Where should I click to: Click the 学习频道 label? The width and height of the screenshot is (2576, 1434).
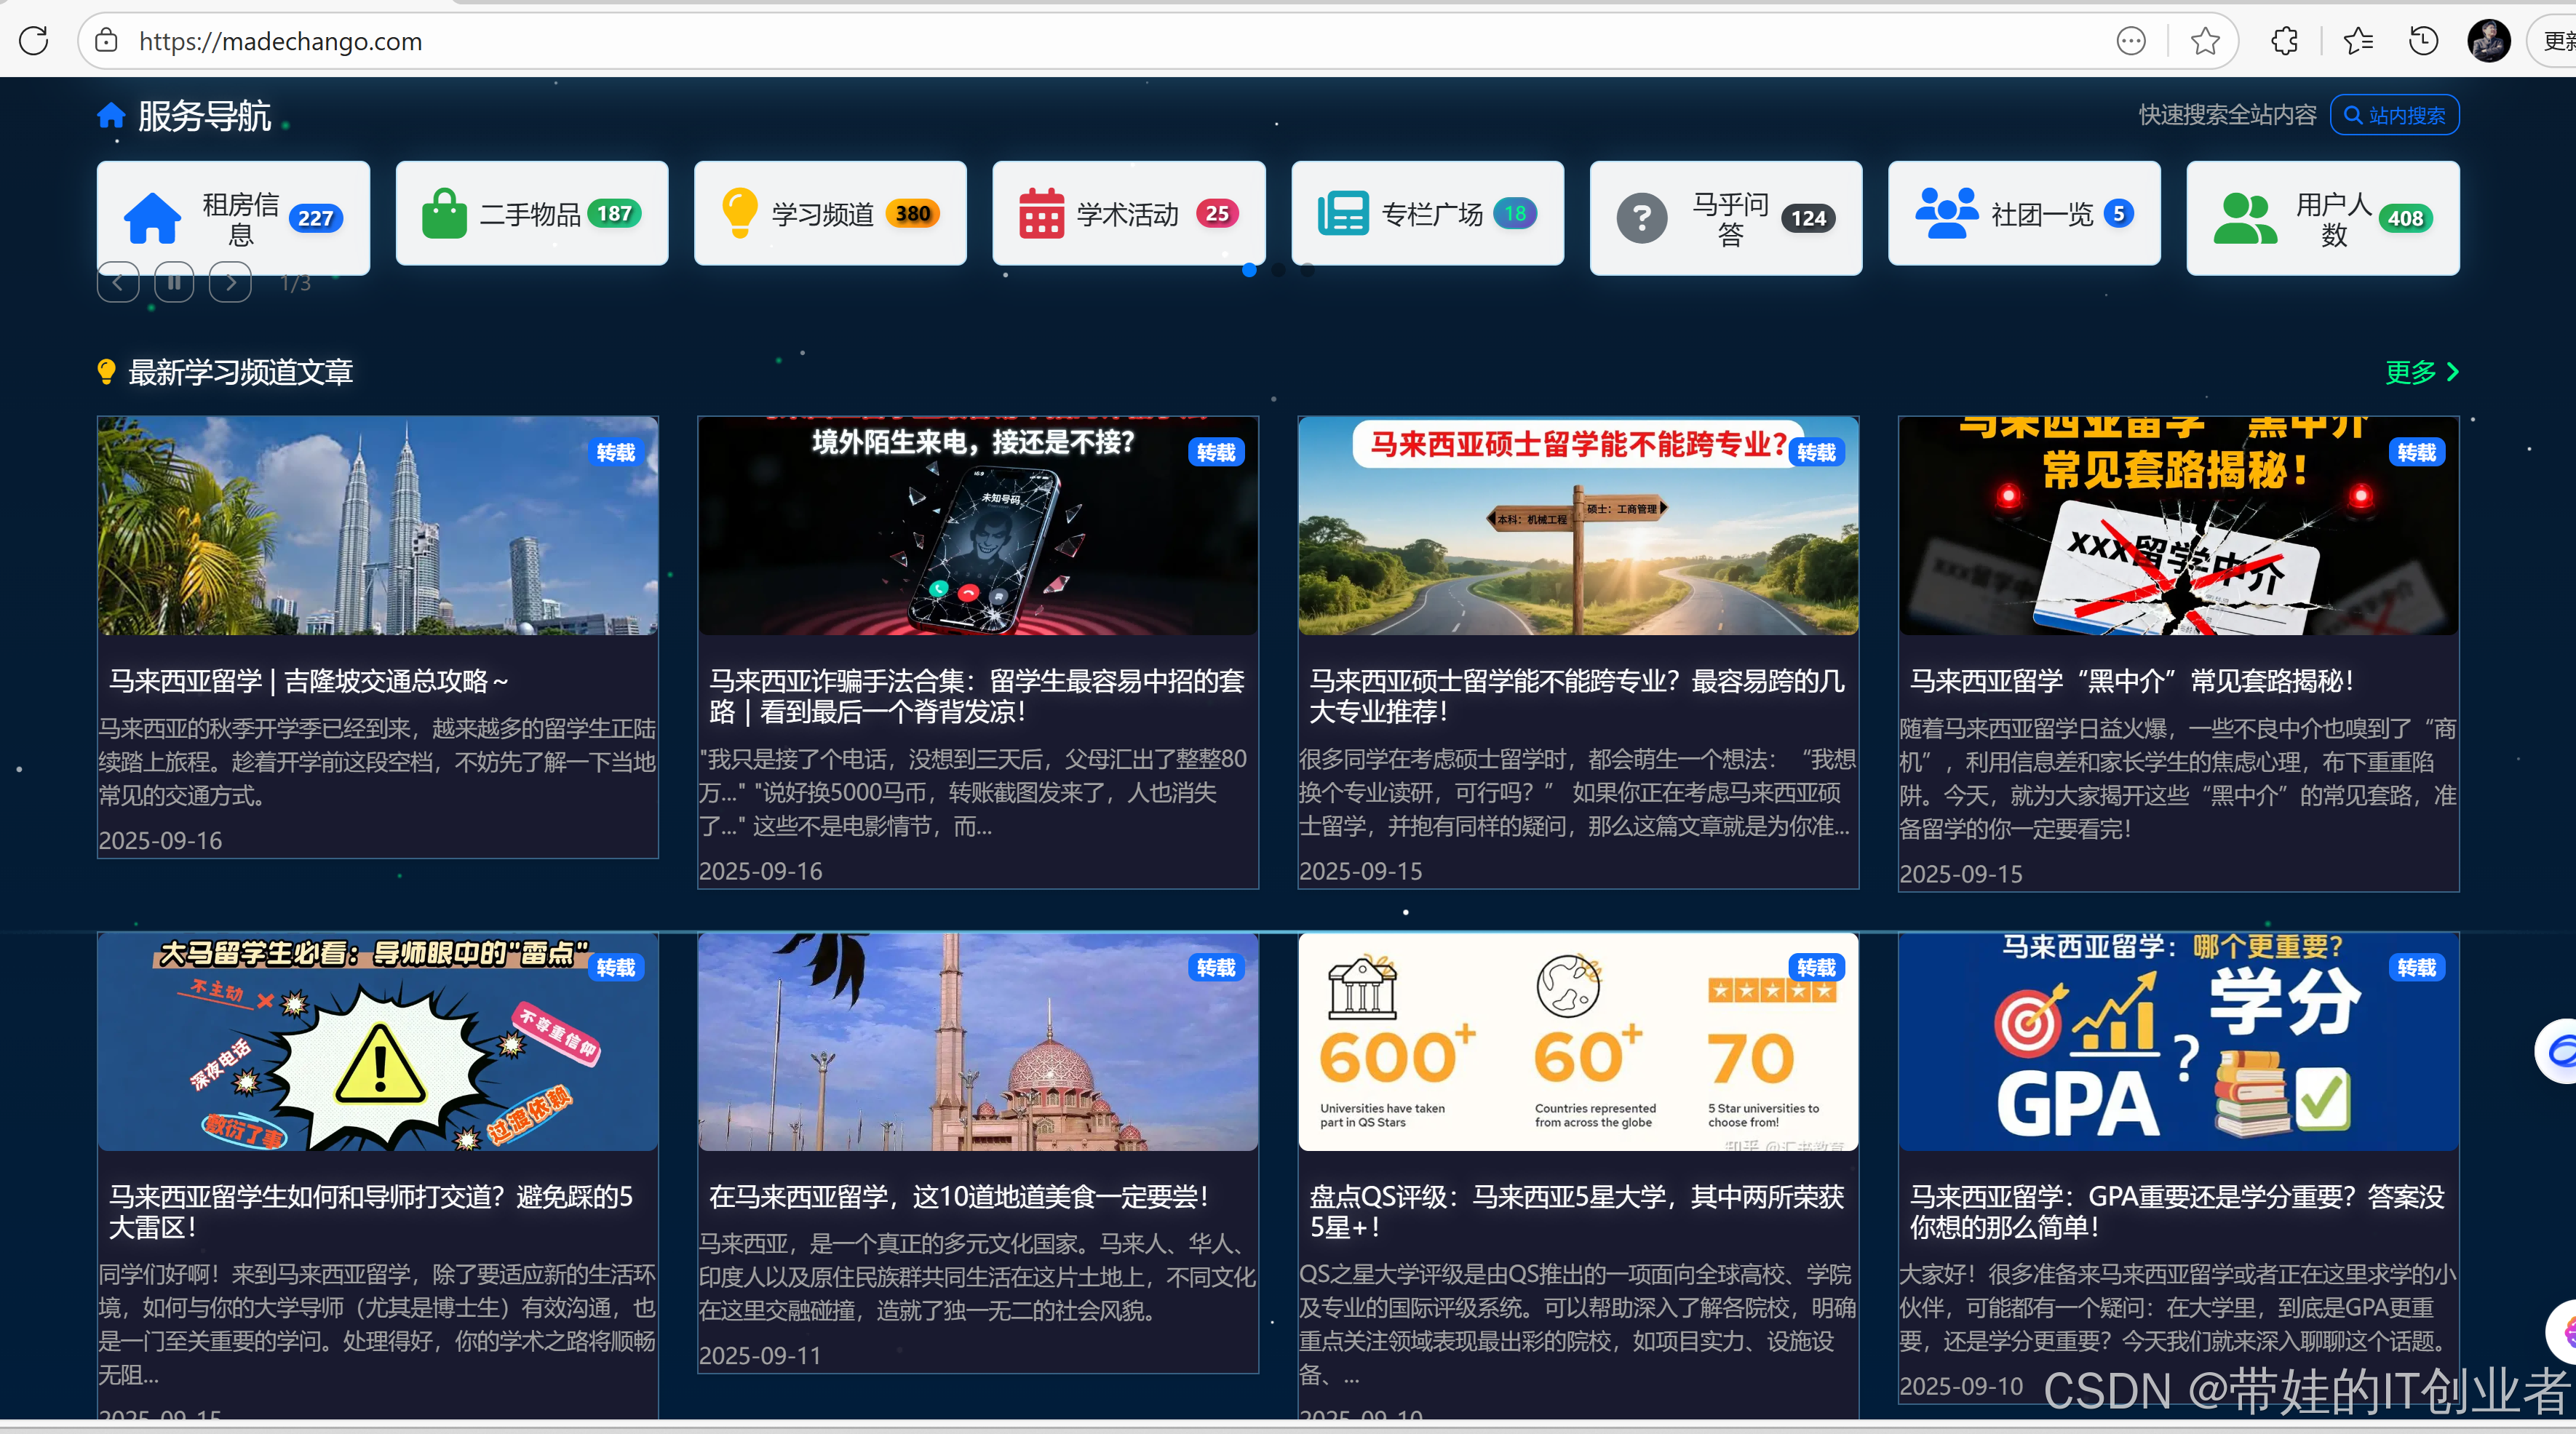point(823,214)
